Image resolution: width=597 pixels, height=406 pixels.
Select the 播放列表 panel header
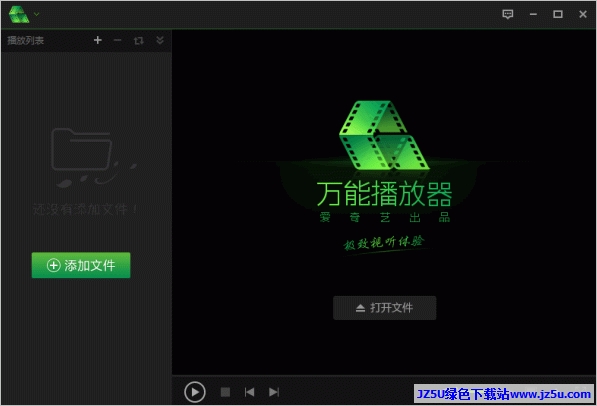[x=26, y=40]
